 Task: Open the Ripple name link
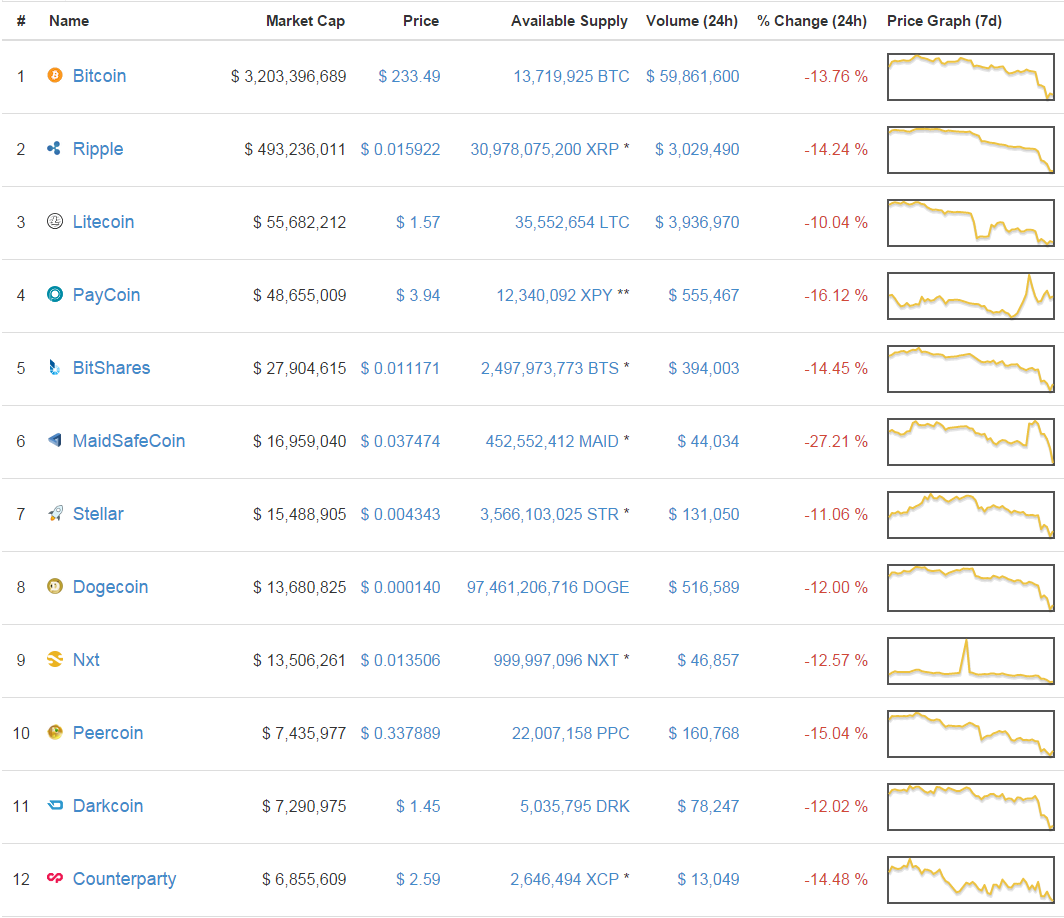click(x=98, y=149)
